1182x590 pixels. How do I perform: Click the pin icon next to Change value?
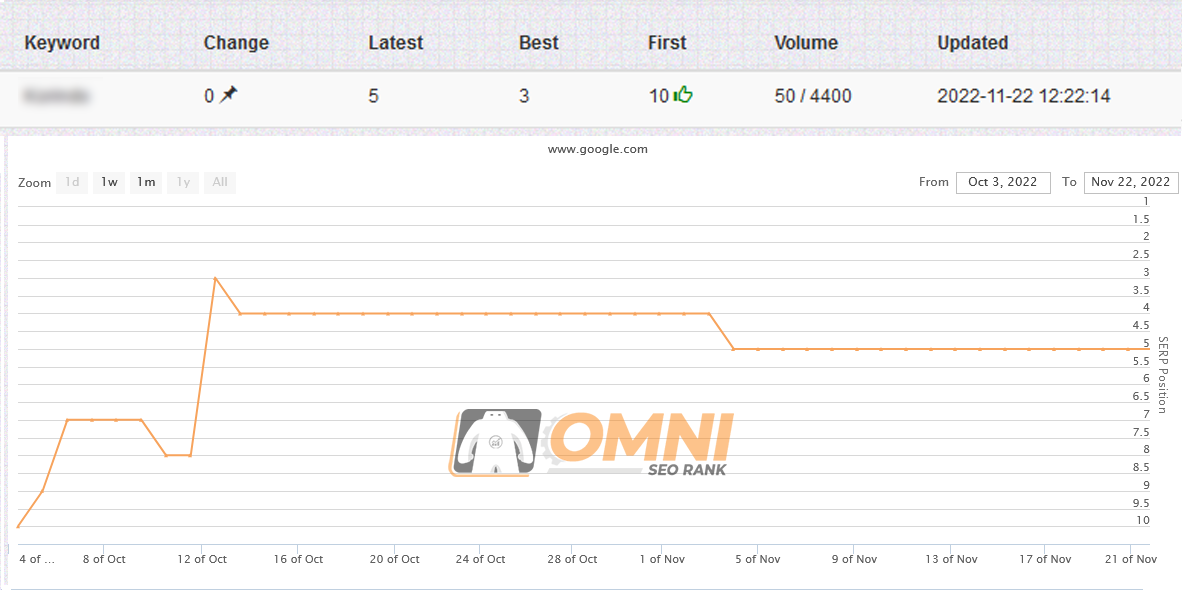tap(228, 95)
